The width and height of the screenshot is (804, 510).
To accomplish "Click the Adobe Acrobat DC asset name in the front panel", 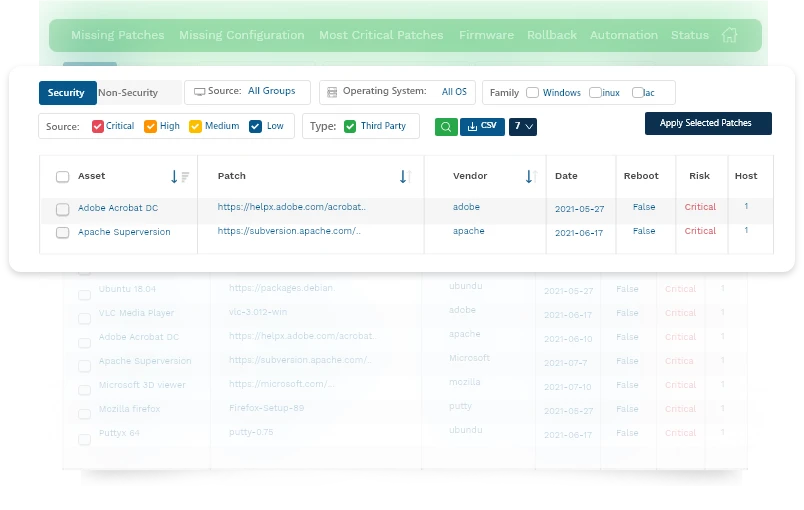I will click(118, 208).
